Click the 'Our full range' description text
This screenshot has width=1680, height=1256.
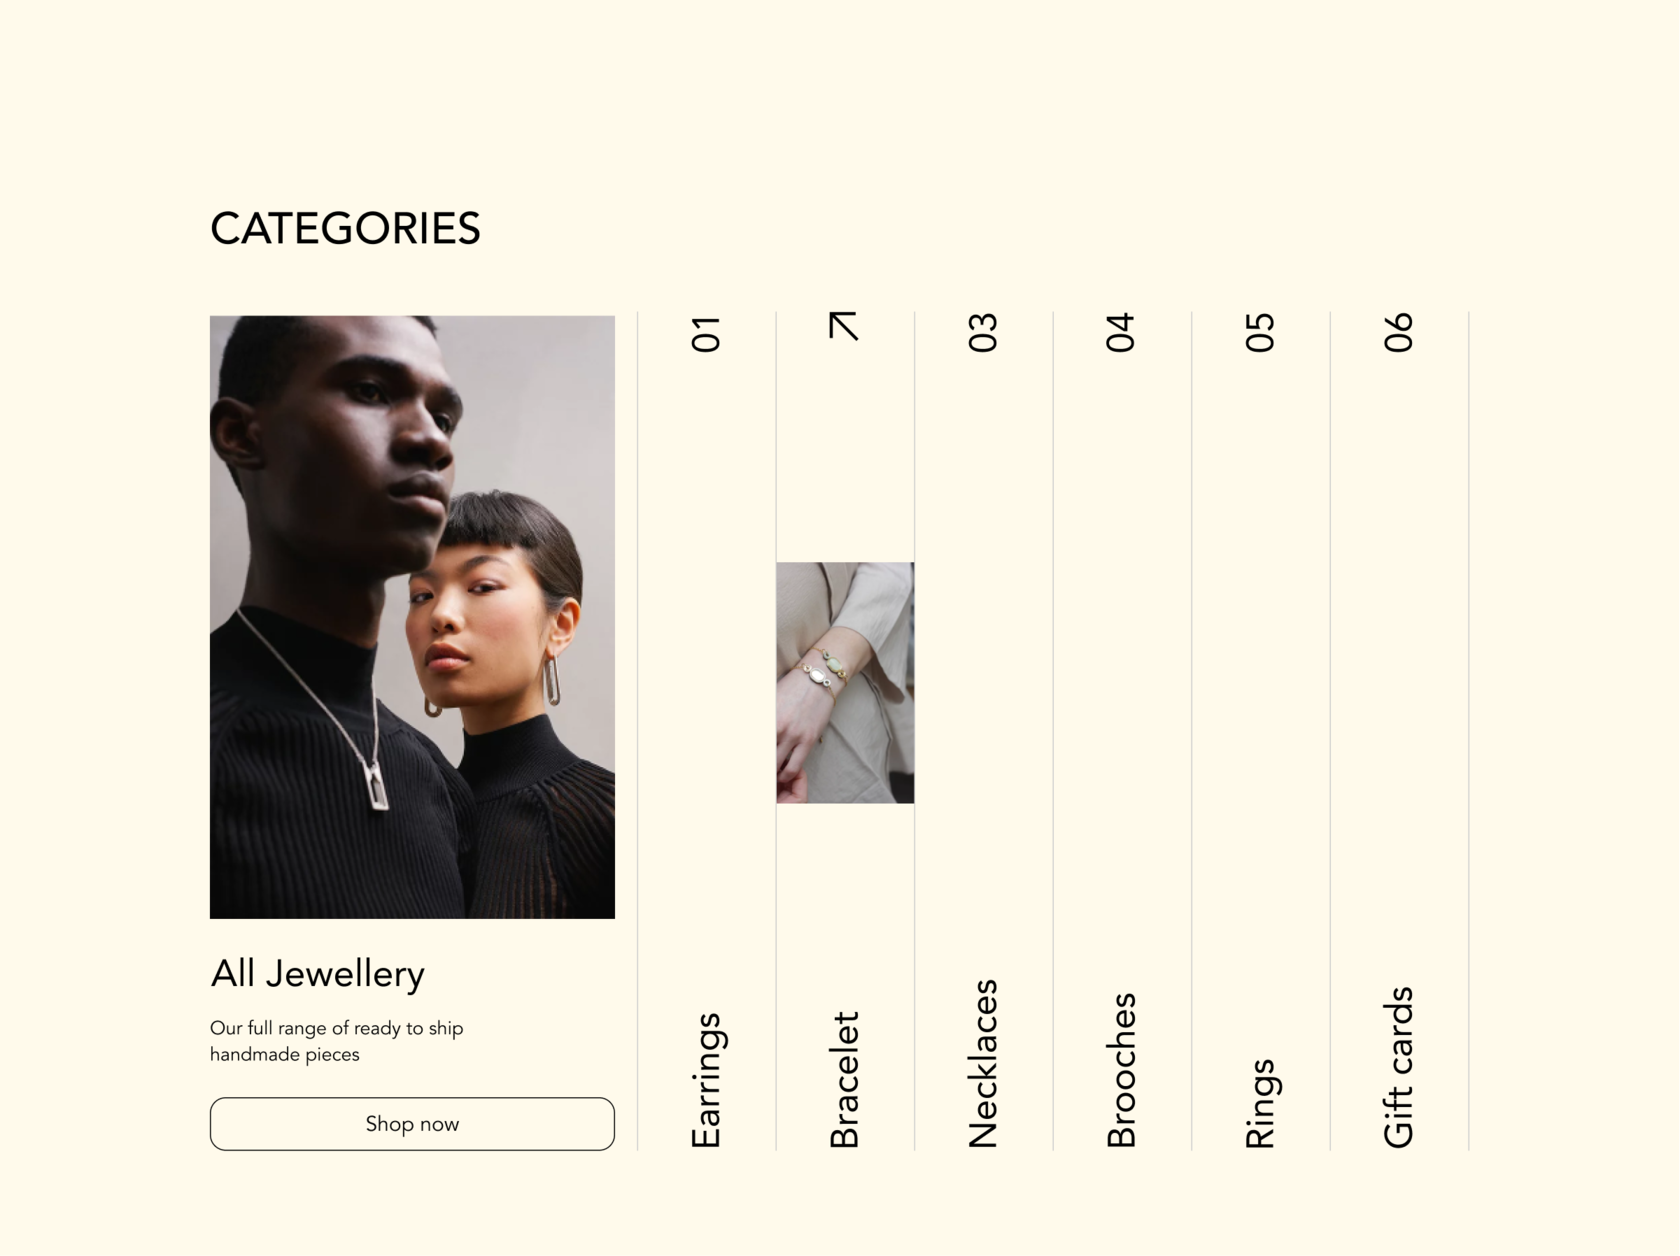pyautogui.click(x=336, y=1041)
